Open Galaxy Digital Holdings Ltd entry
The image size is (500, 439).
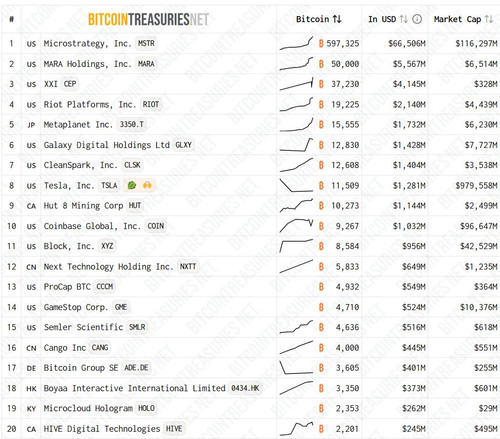coord(107,145)
